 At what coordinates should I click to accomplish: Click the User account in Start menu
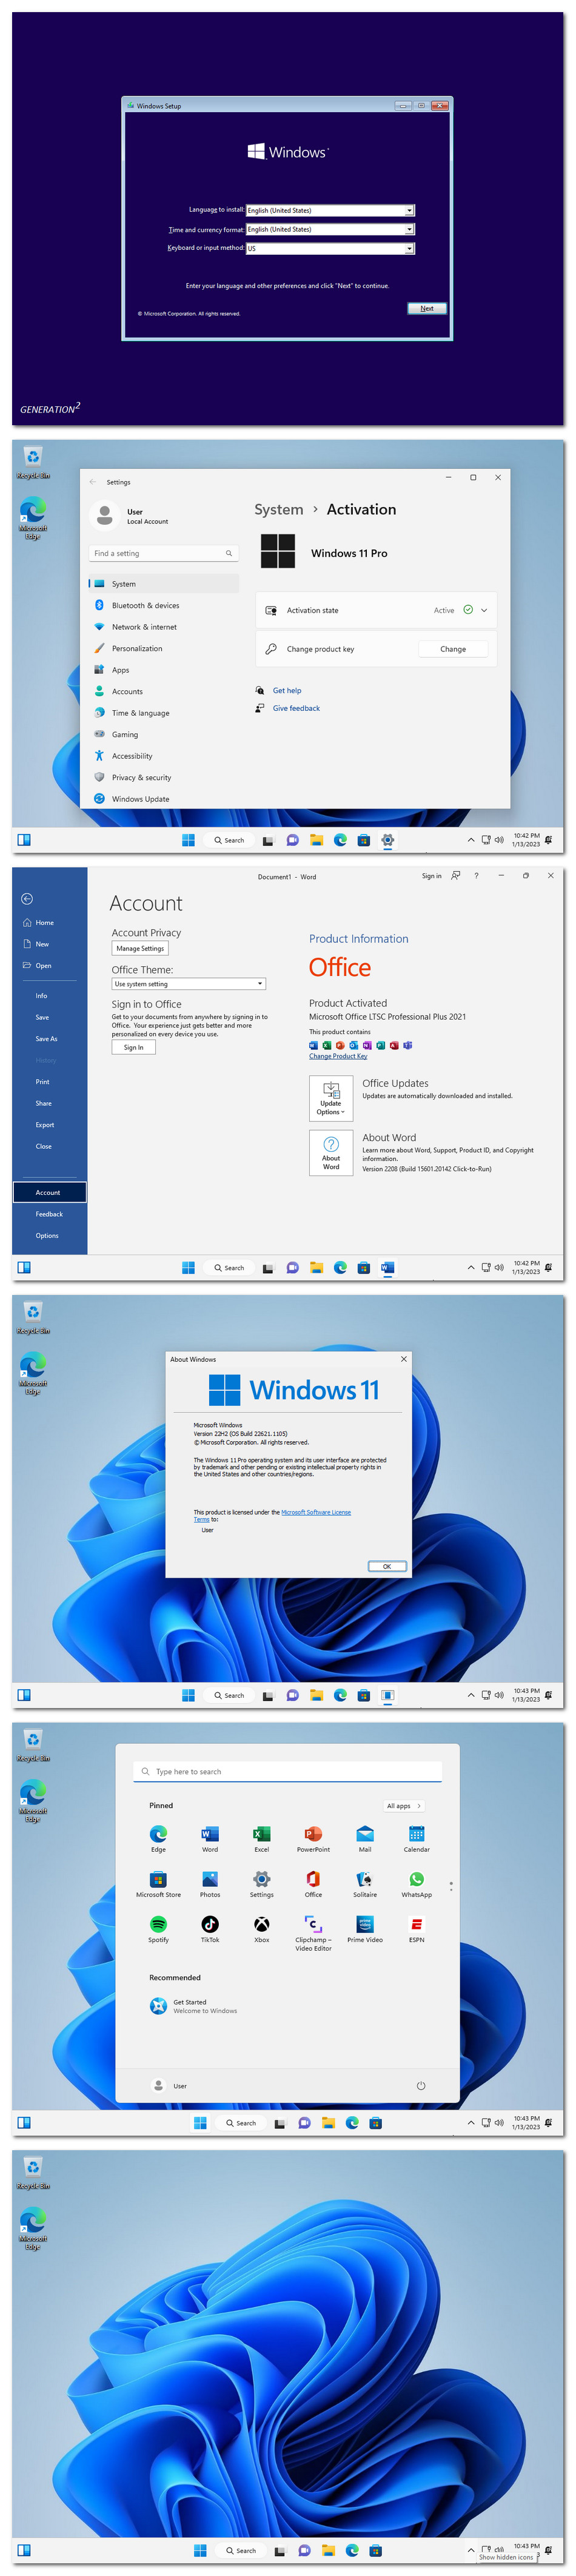170,2086
